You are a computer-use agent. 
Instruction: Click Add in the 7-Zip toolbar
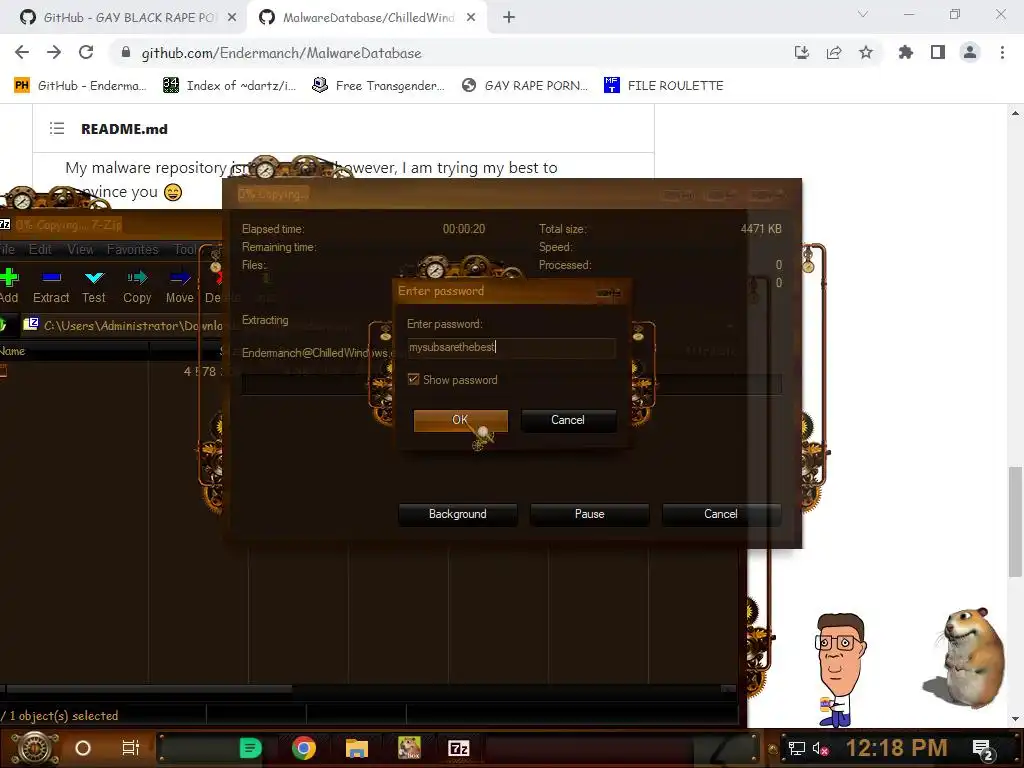(x=9, y=287)
